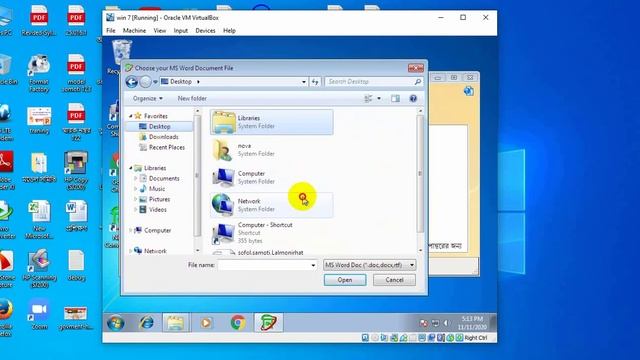The height and width of the screenshot is (360, 640).
Task: Select Network in navigation pane
Action: [155, 251]
